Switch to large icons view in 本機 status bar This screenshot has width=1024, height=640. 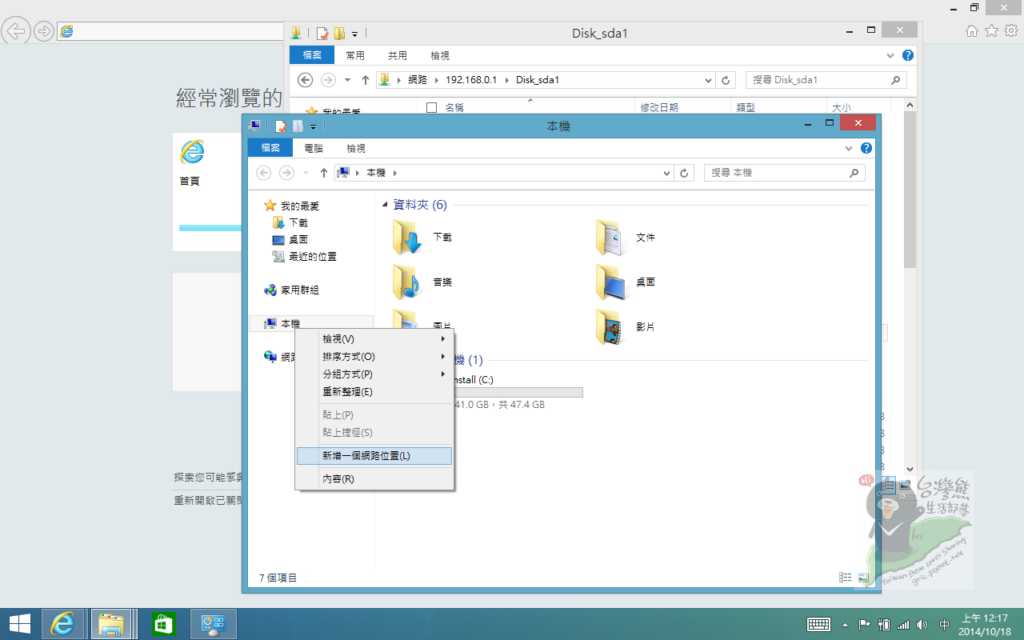pyautogui.click(x=863, y=577)
